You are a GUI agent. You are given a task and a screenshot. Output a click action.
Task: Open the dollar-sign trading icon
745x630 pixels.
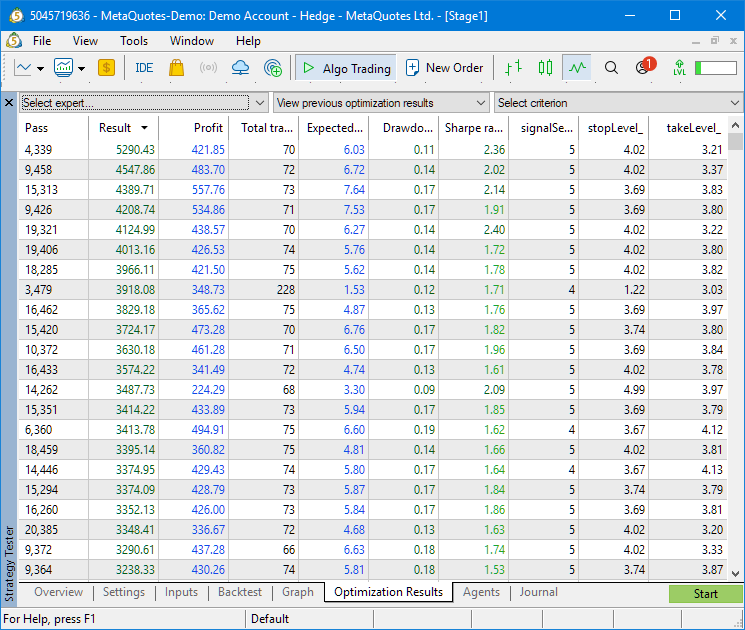[107, 68]
